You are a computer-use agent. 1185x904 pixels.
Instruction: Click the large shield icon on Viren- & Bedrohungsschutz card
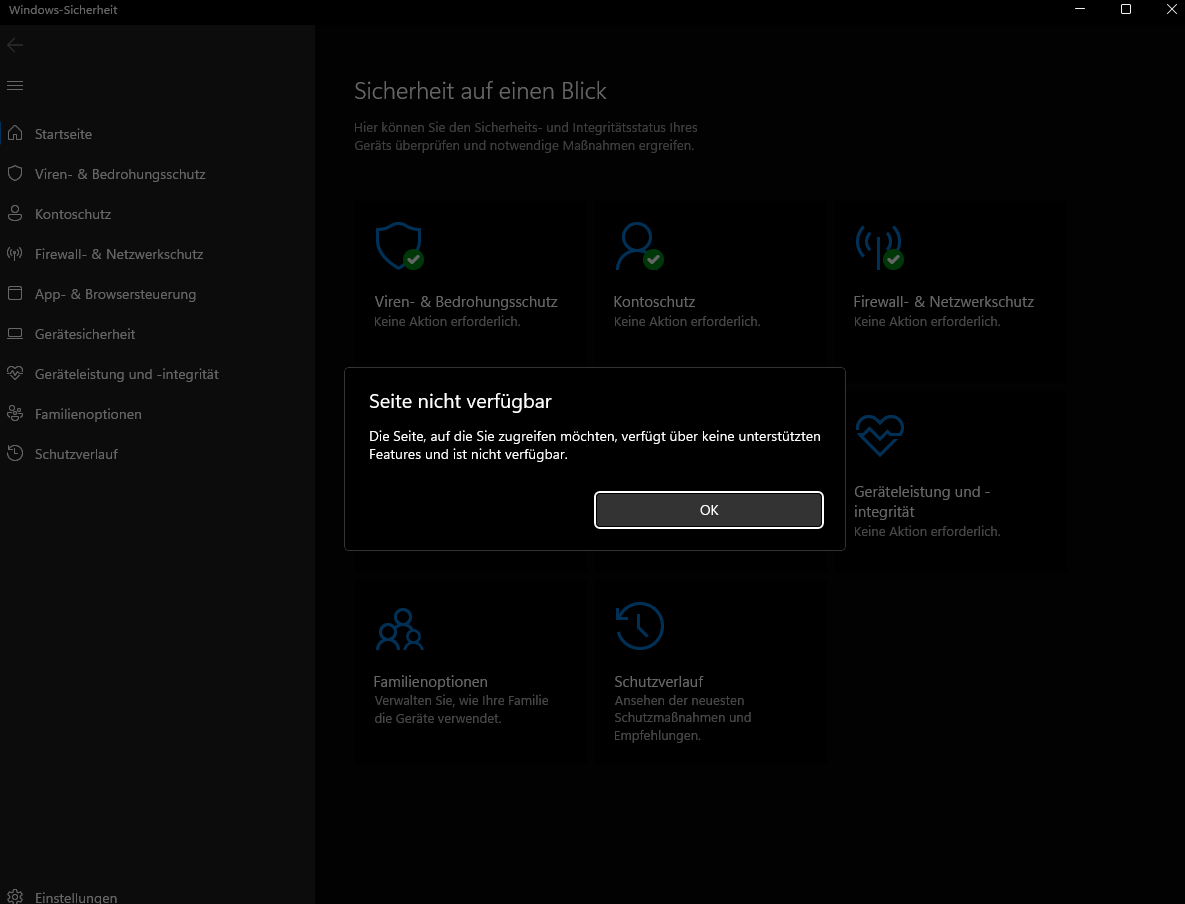coord(399,246)
